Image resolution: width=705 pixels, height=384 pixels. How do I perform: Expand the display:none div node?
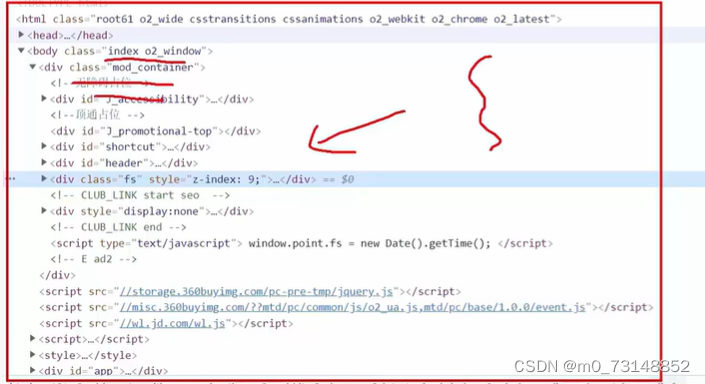(x=44, y=210)
